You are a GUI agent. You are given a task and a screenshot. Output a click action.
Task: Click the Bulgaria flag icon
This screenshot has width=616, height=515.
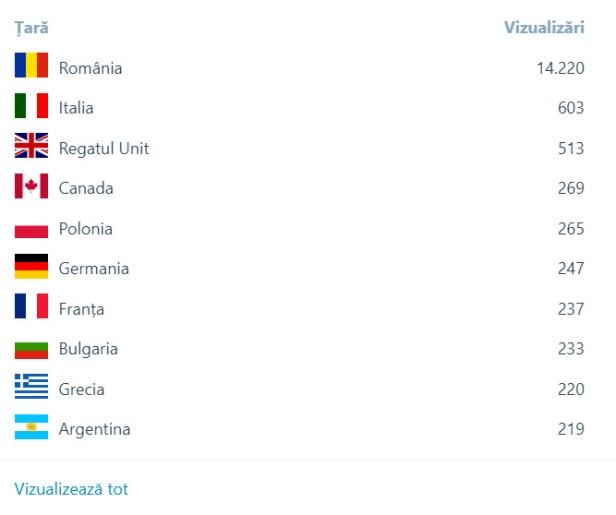(31, 349)
